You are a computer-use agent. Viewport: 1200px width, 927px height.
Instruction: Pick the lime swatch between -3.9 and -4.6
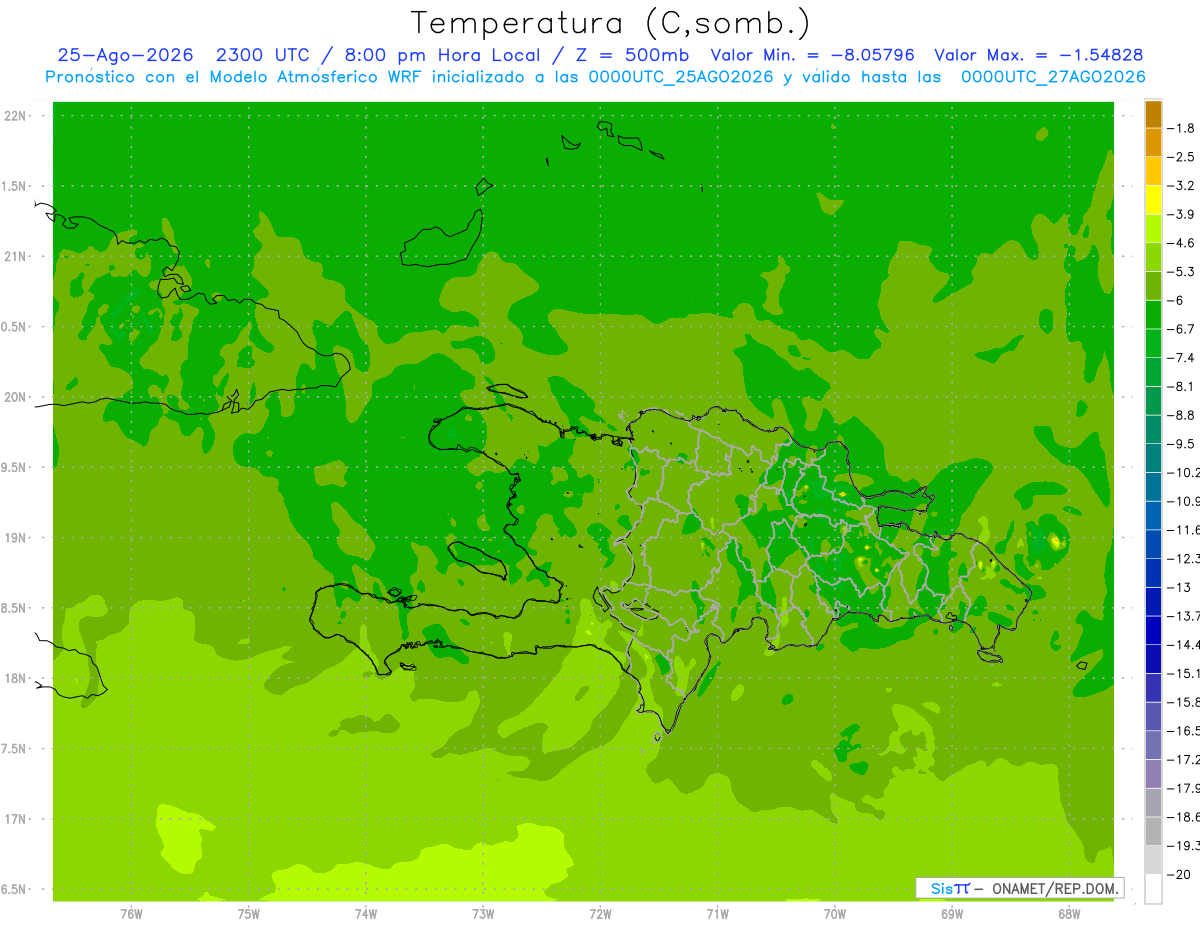coord(1153,229)
